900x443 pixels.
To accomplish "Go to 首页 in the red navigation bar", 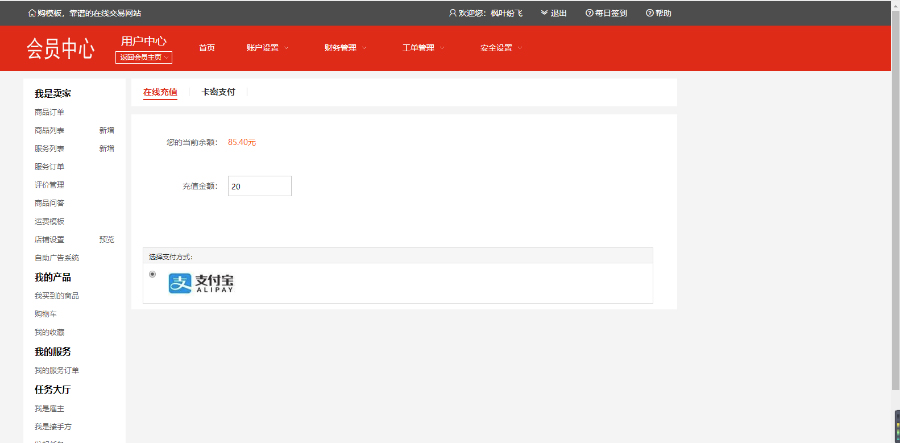I will (x=206, y=48).
